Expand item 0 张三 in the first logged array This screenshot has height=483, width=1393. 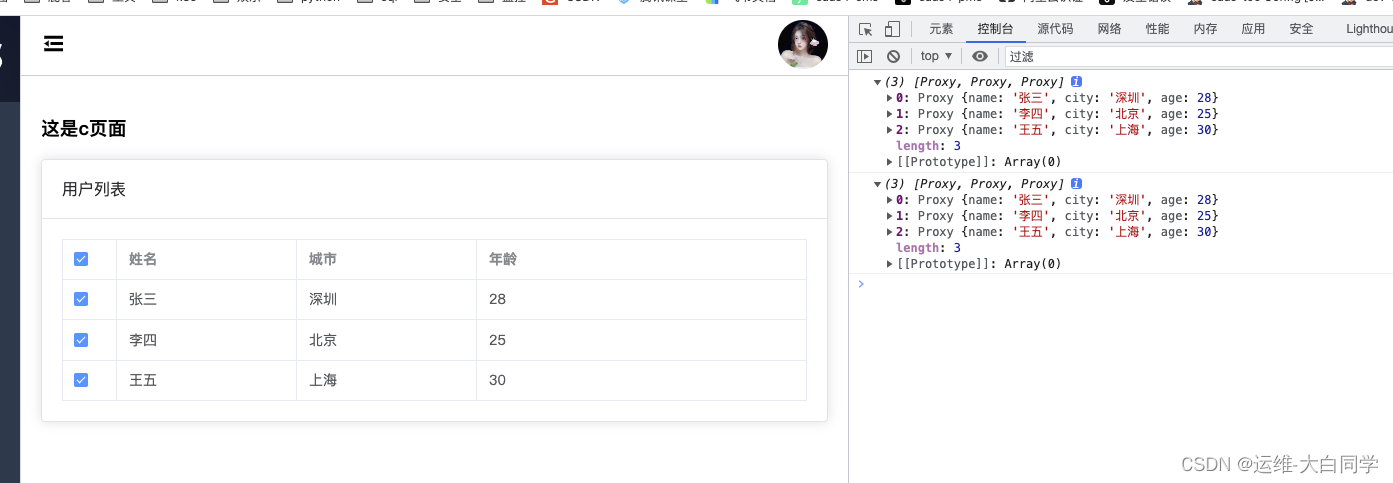(890, 98)
